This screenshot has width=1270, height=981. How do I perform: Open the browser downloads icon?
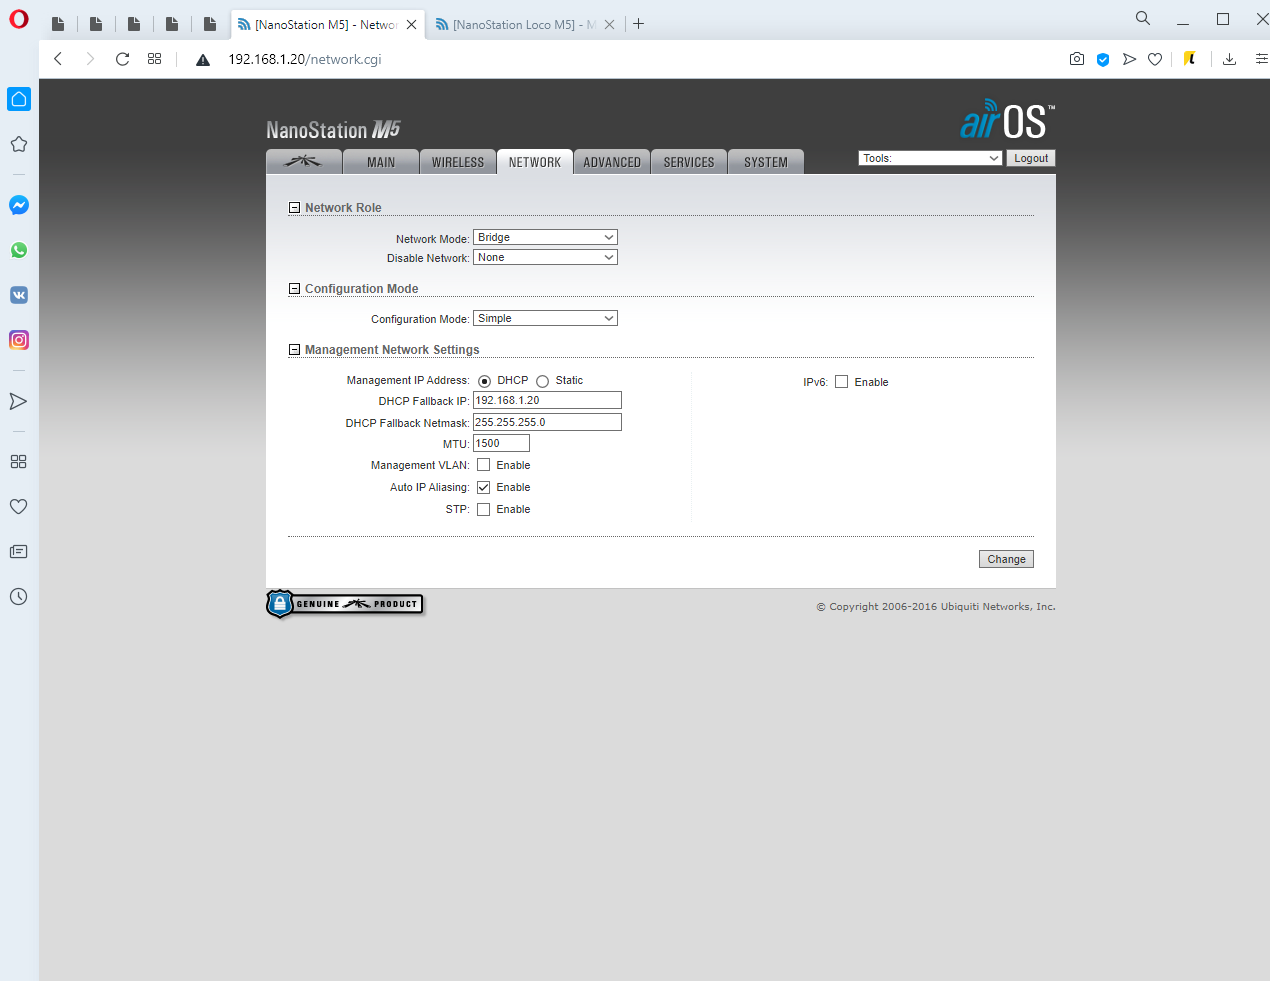pos(1229,59)
